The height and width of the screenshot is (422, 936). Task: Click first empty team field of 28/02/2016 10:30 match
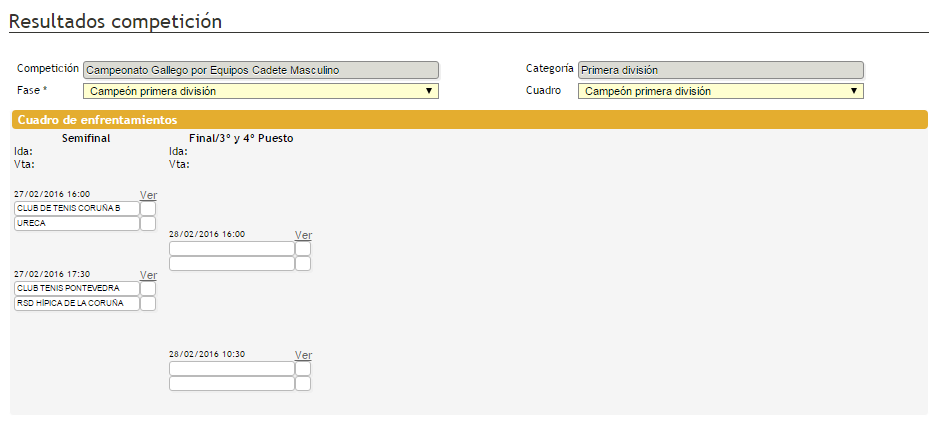tap(231, 368)
